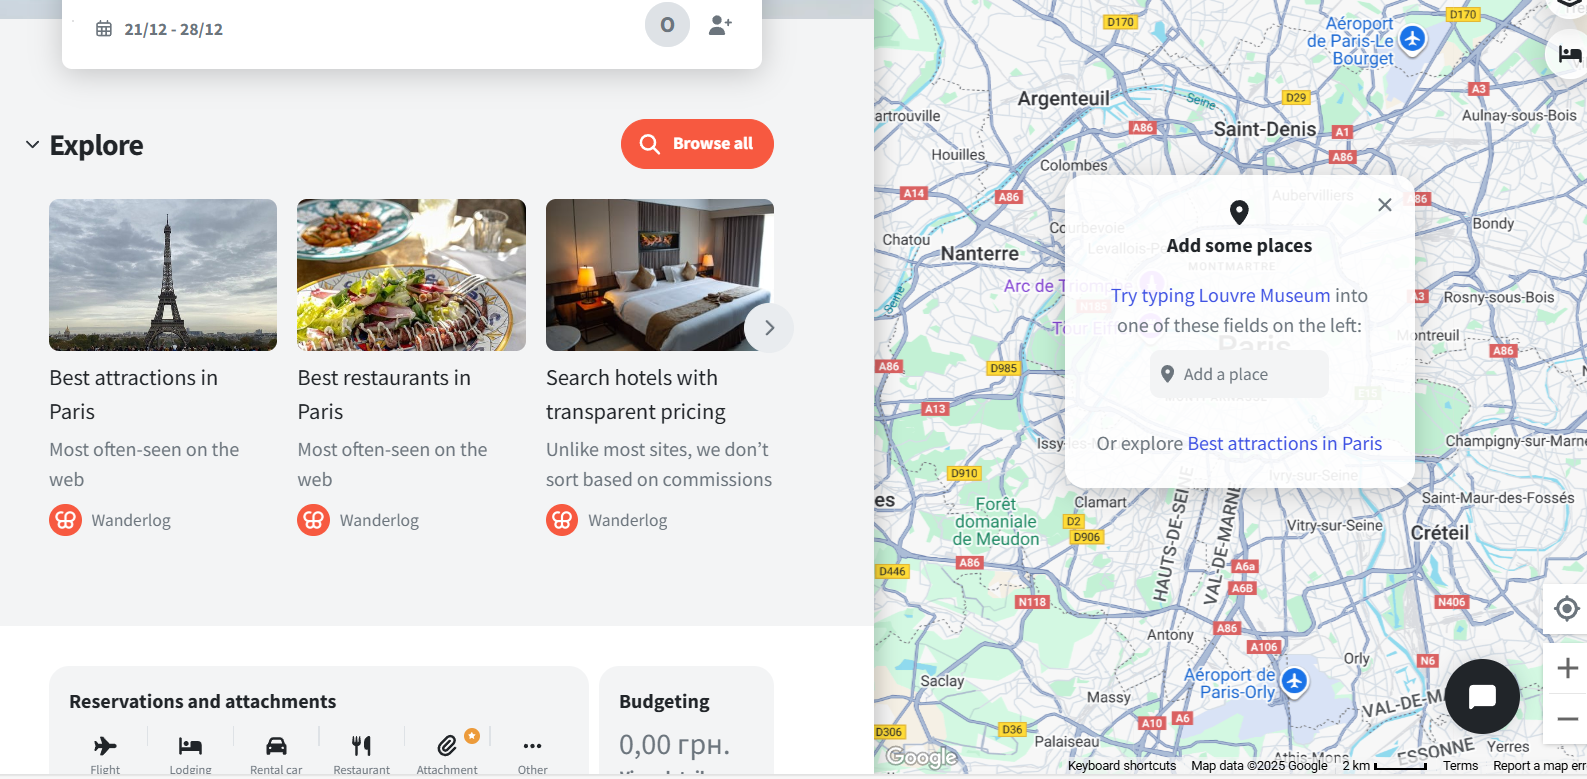This screenshot has width=1587, height=779.
Task: Click the Flight reservation icon
Action: click(105, 746)
